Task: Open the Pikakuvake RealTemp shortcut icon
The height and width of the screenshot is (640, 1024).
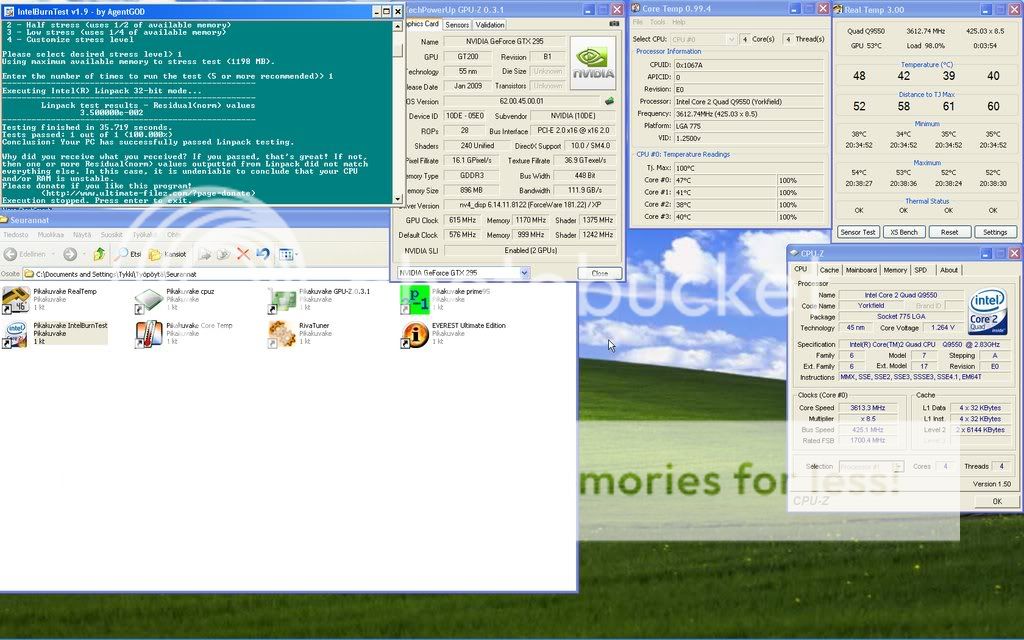Action: point(16,300)
